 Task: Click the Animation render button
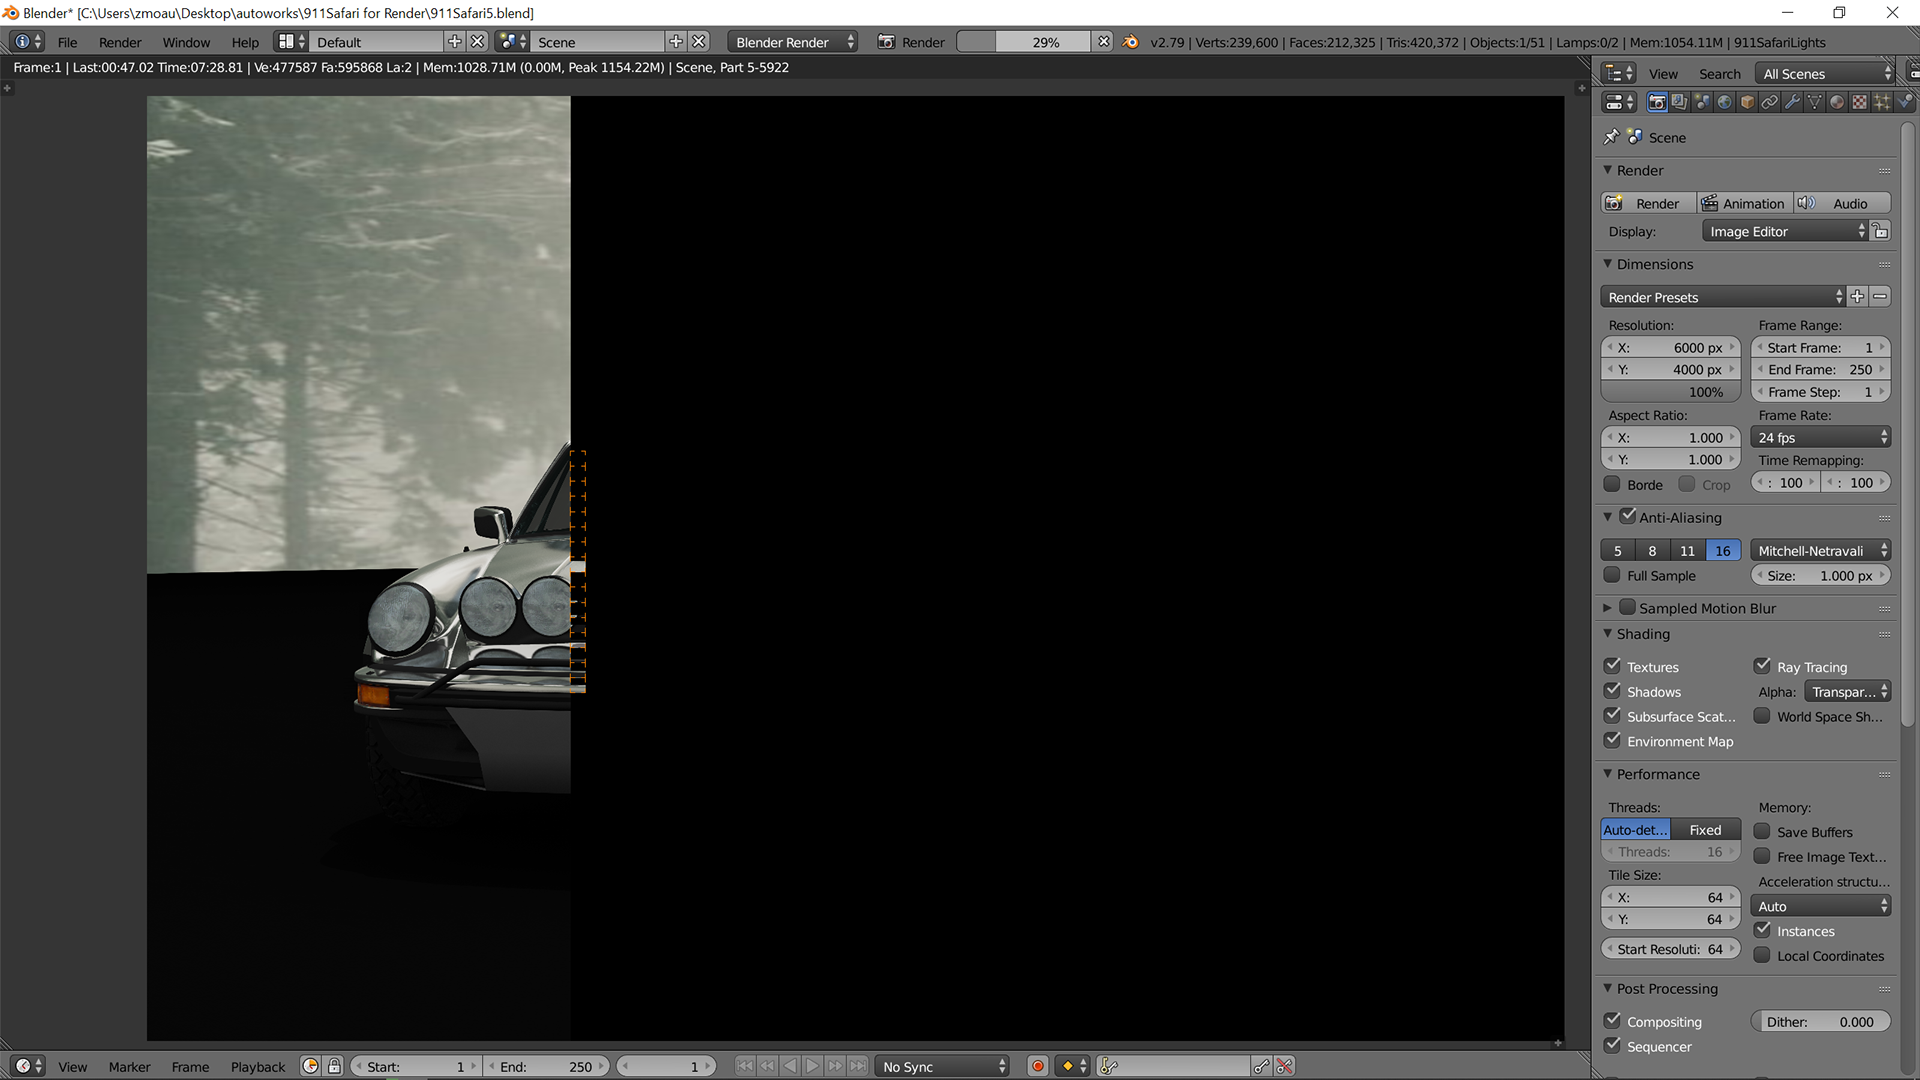pyautogui.click(x=1743, y=203)
